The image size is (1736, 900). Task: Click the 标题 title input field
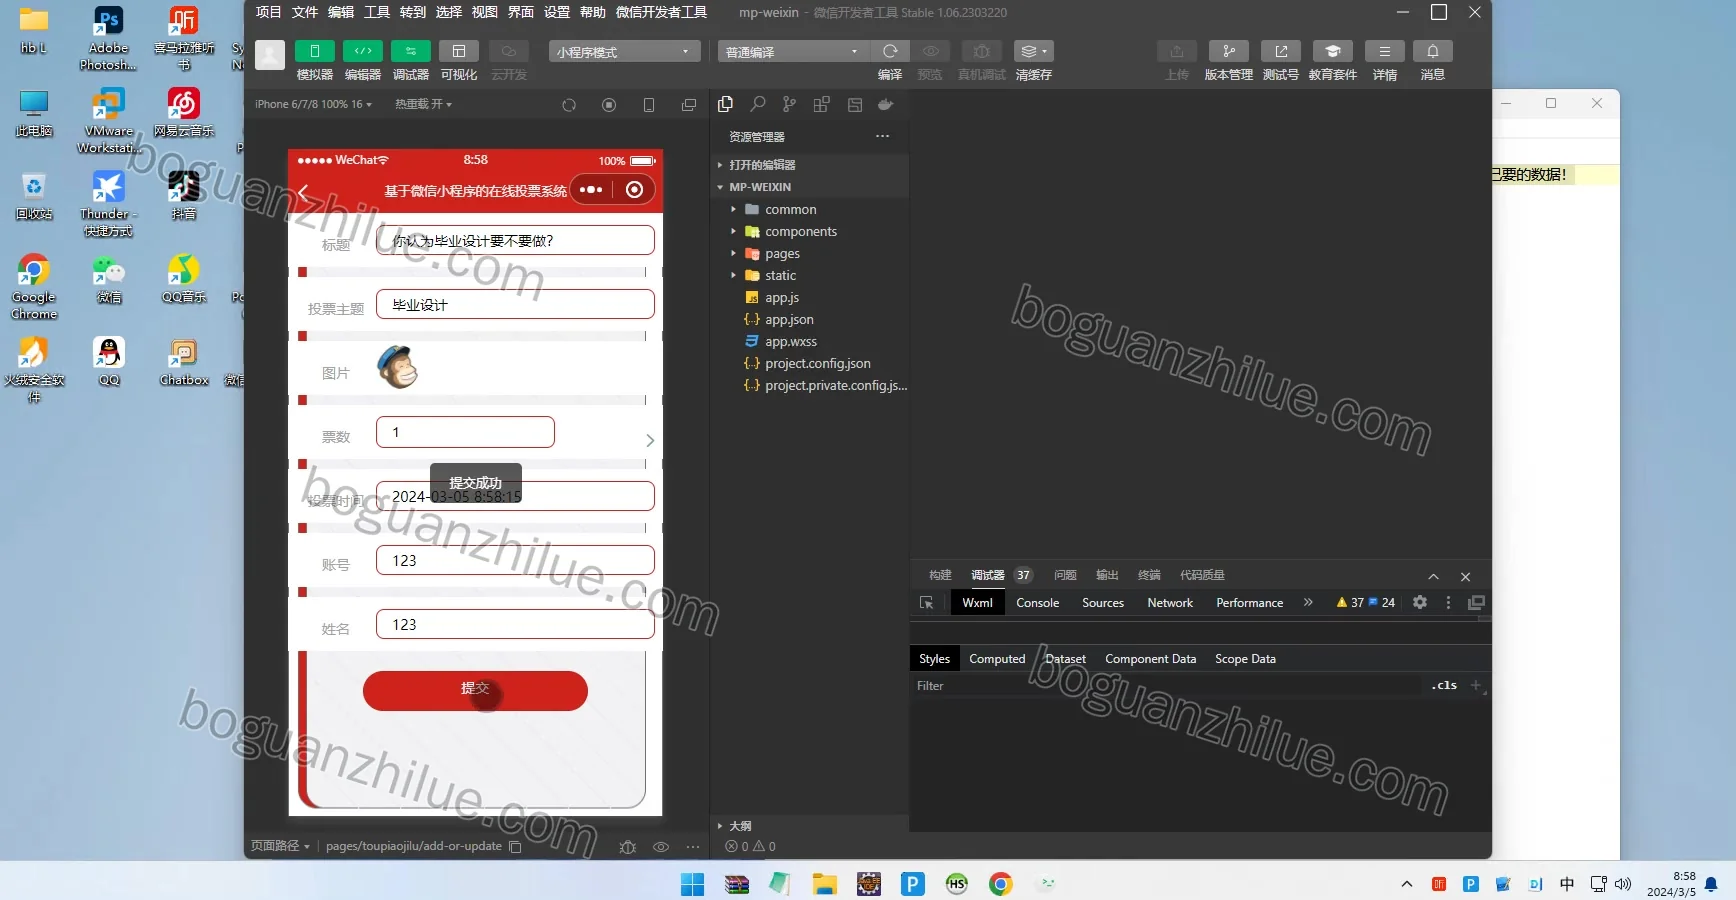click(x=515, y=240)
